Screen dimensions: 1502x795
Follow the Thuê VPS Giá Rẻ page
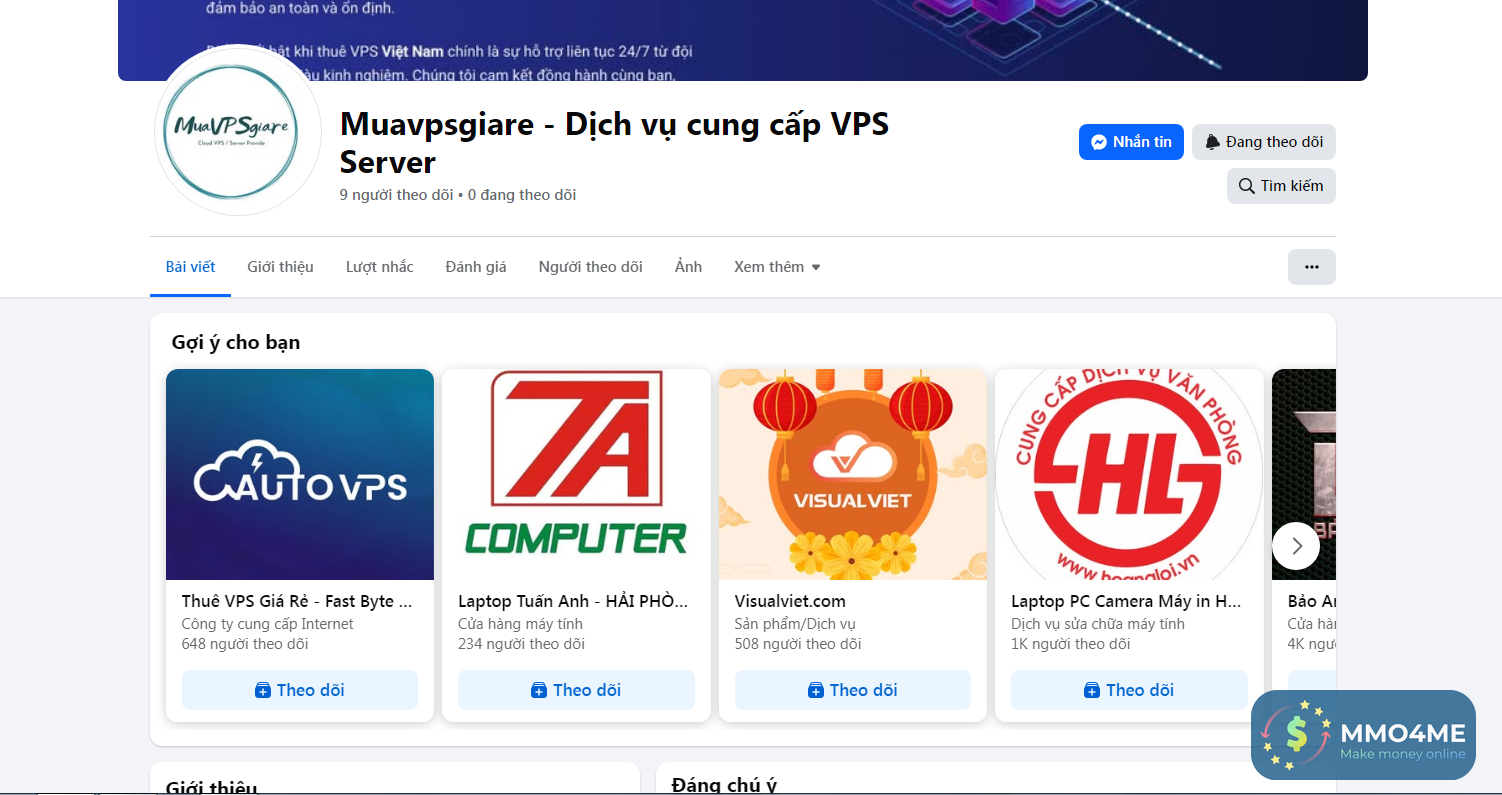tap(300, 690)
